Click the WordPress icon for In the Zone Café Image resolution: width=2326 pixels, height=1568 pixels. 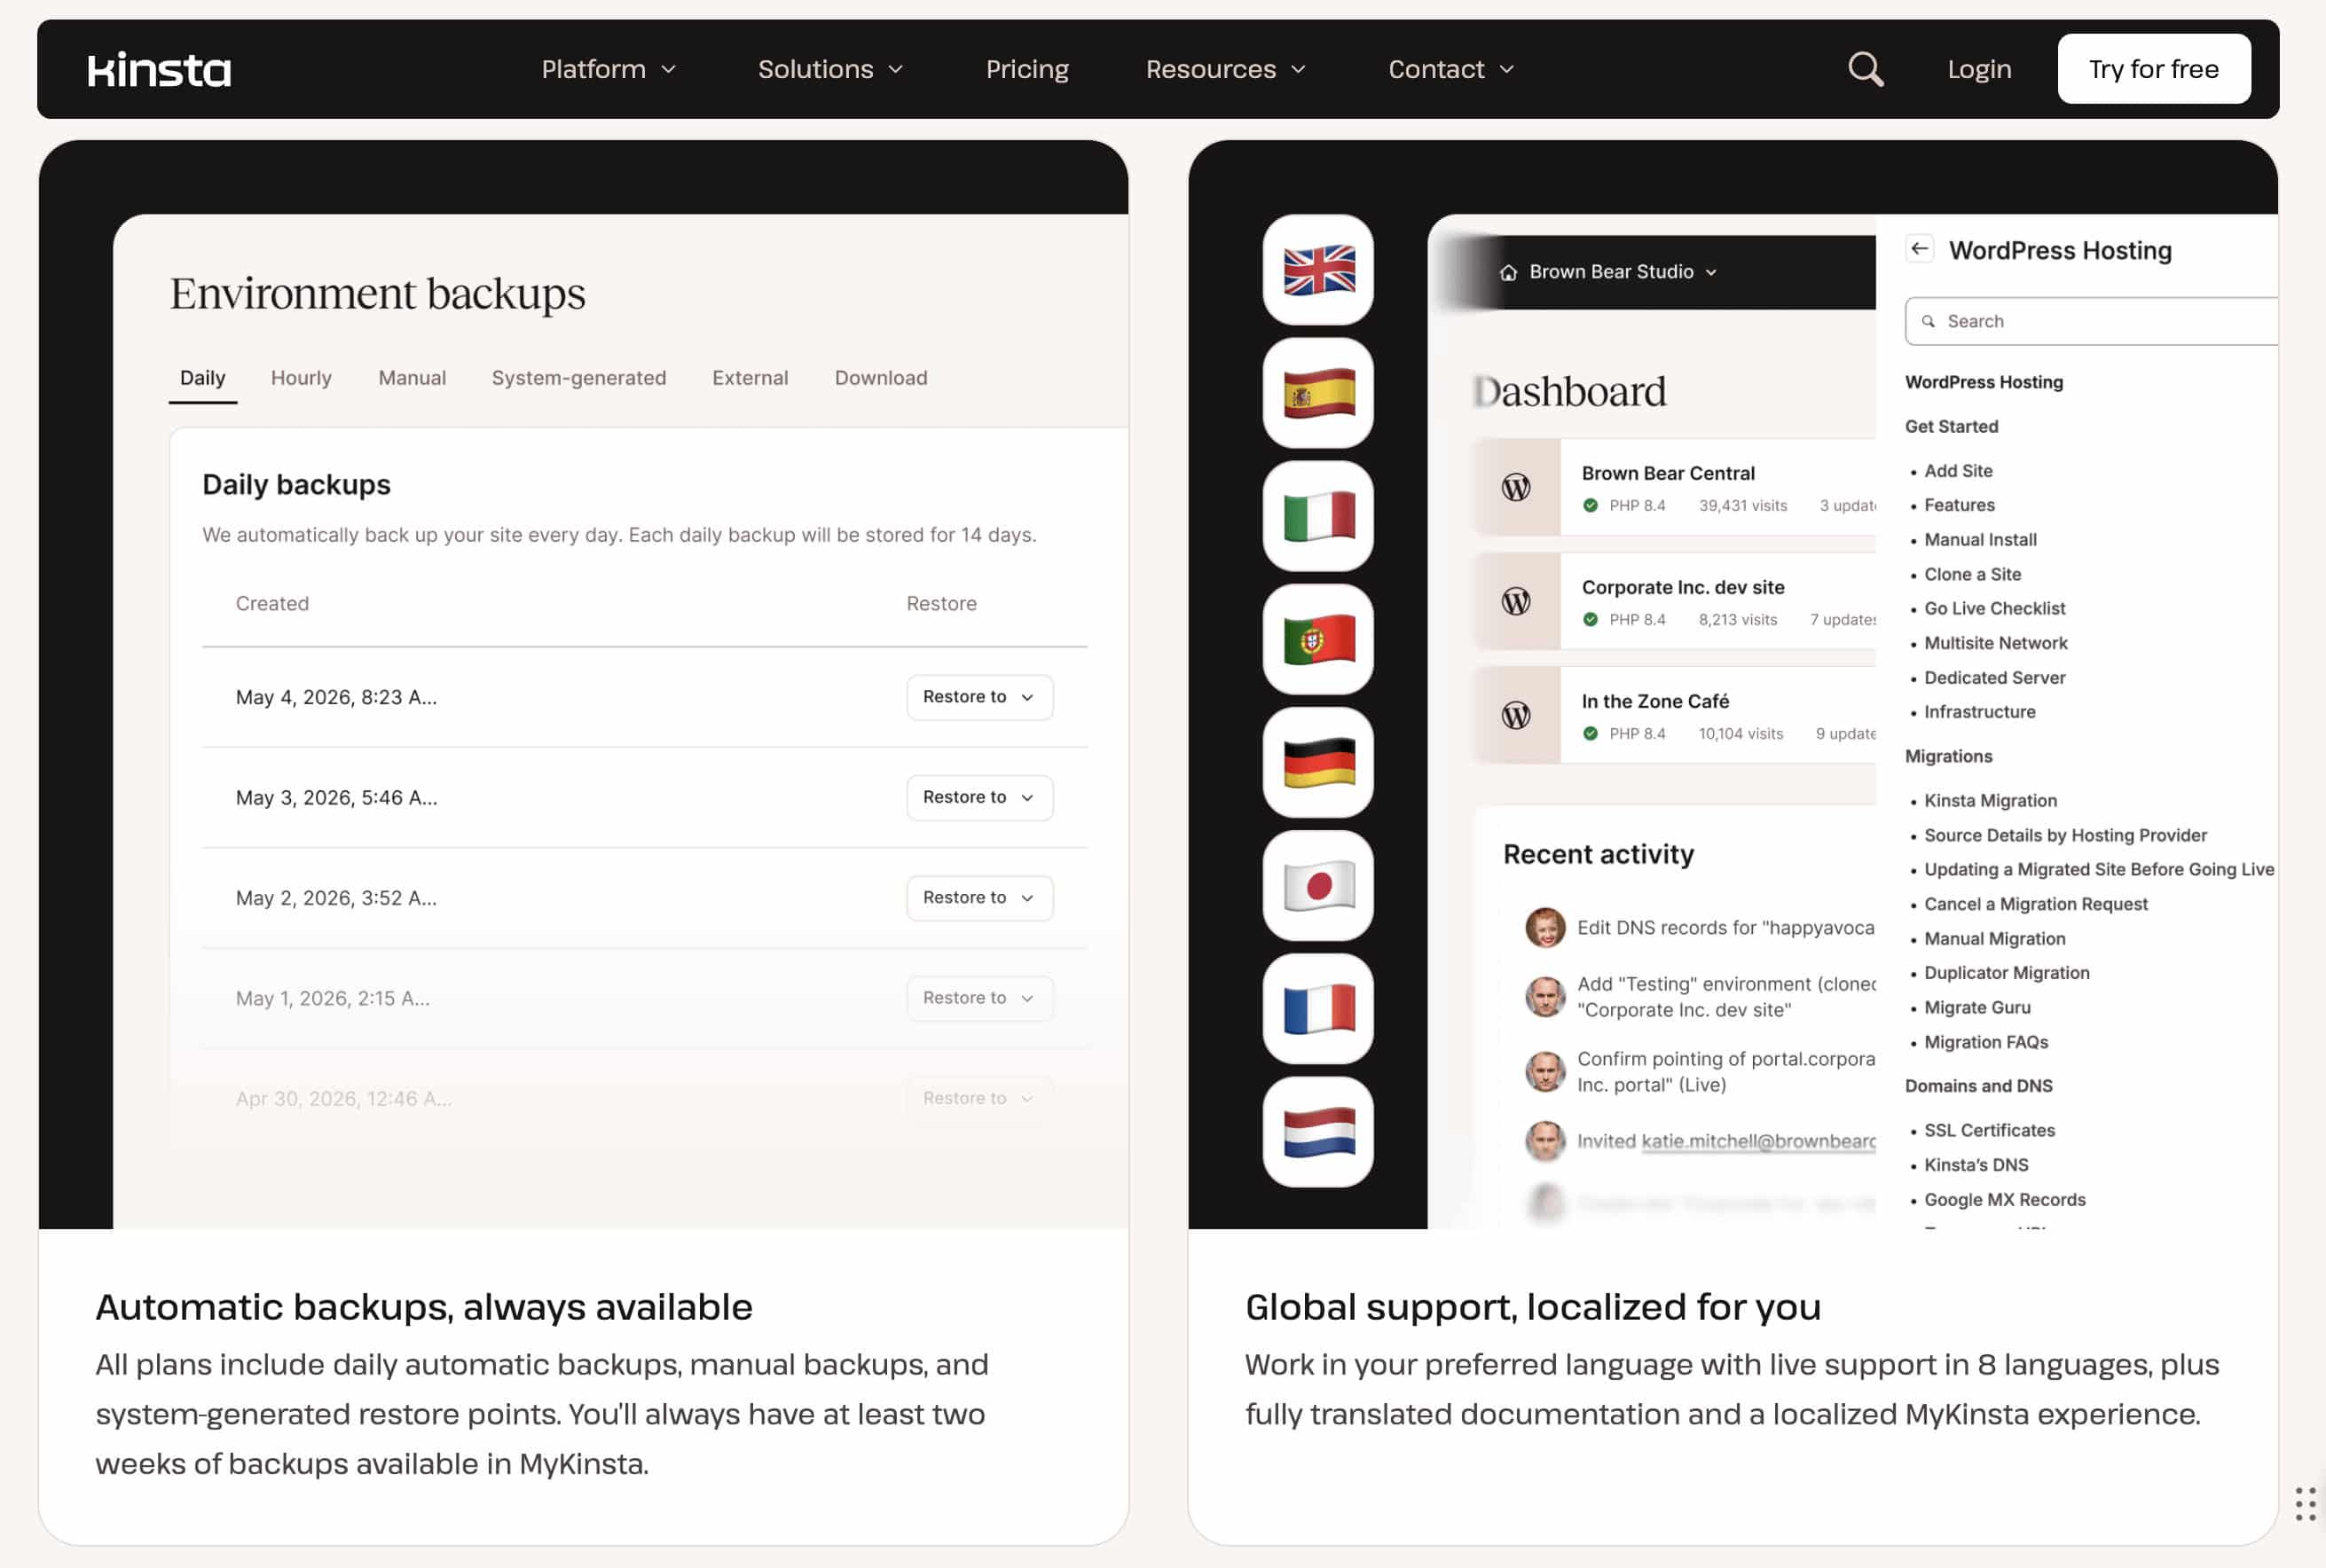coord(1516,715)
